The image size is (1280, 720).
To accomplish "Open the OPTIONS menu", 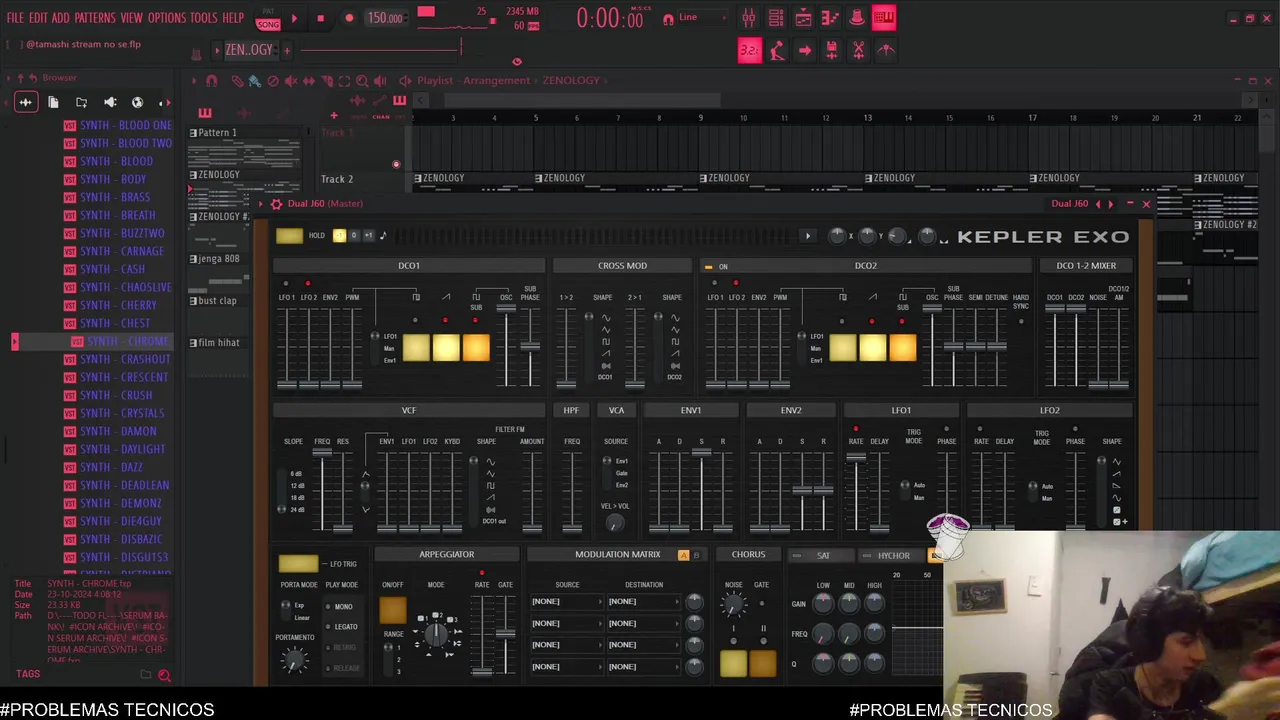I will tap(167, 18).
